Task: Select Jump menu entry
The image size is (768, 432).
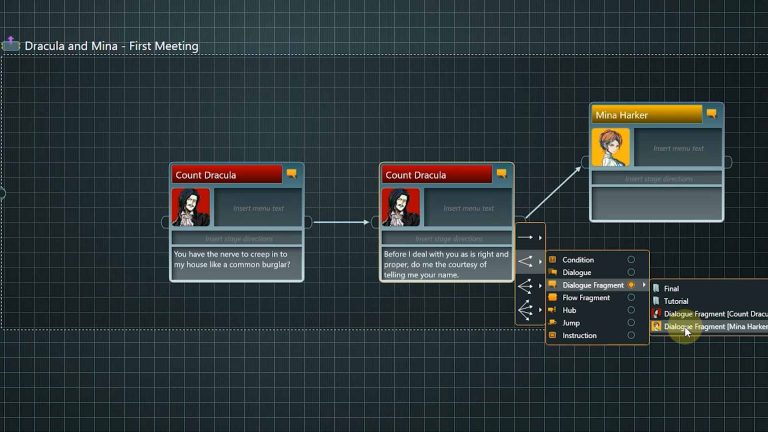Action: pos(597,323)
